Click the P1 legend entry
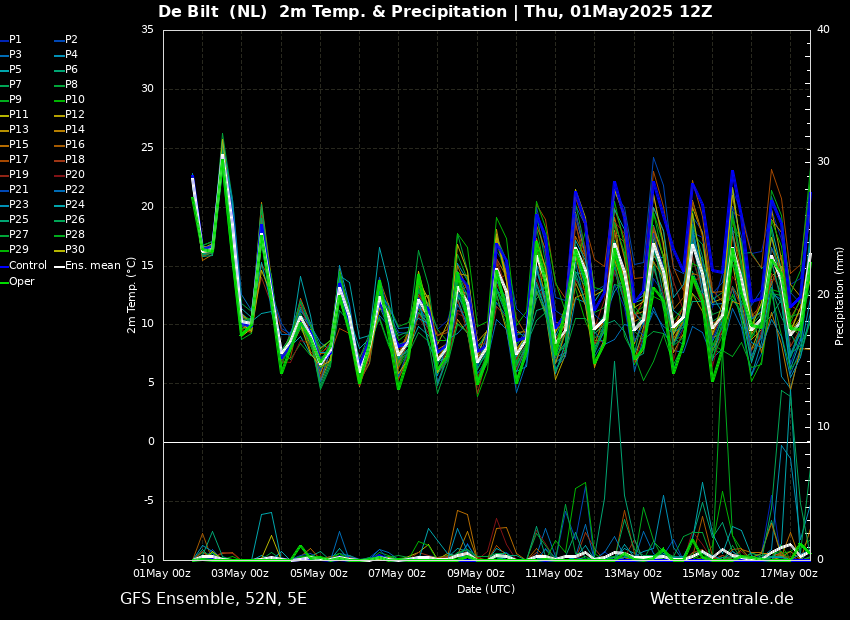The width and height of the screenshot is (850, 620). [15, 40]
